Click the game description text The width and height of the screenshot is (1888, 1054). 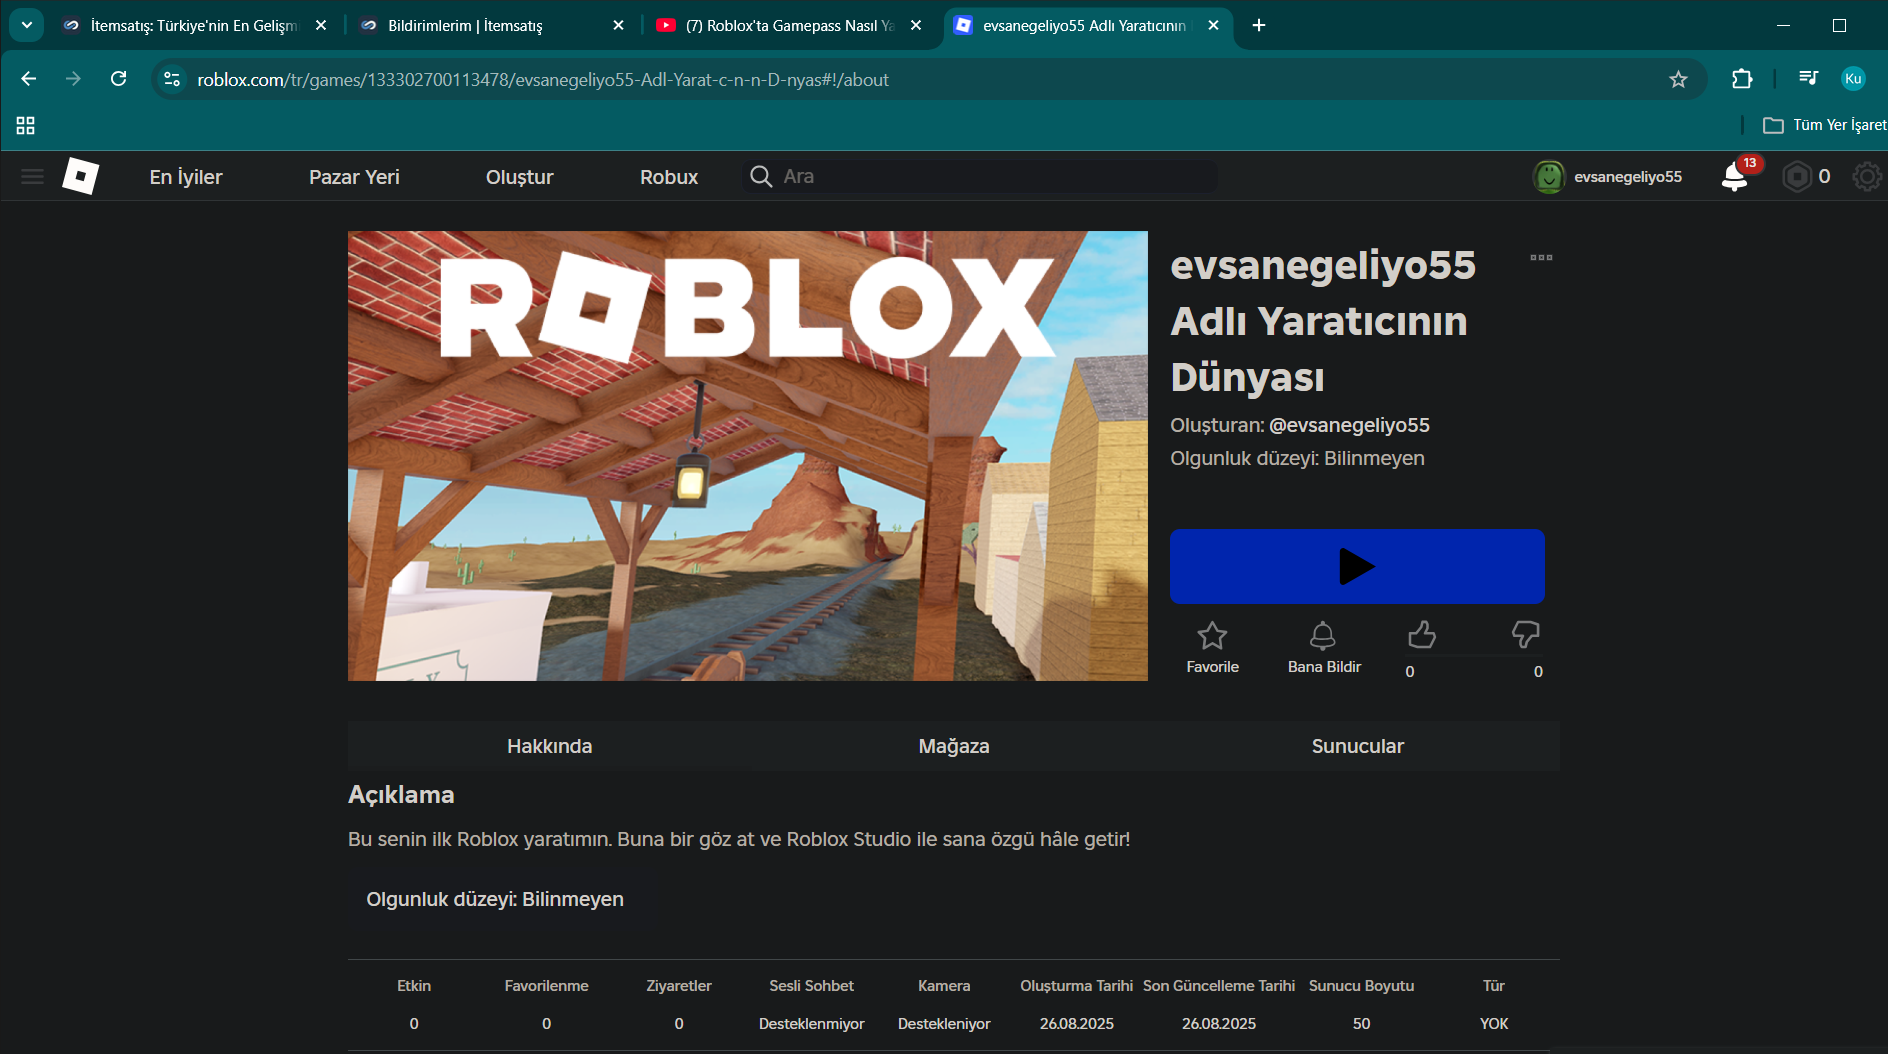click(739, 839)
